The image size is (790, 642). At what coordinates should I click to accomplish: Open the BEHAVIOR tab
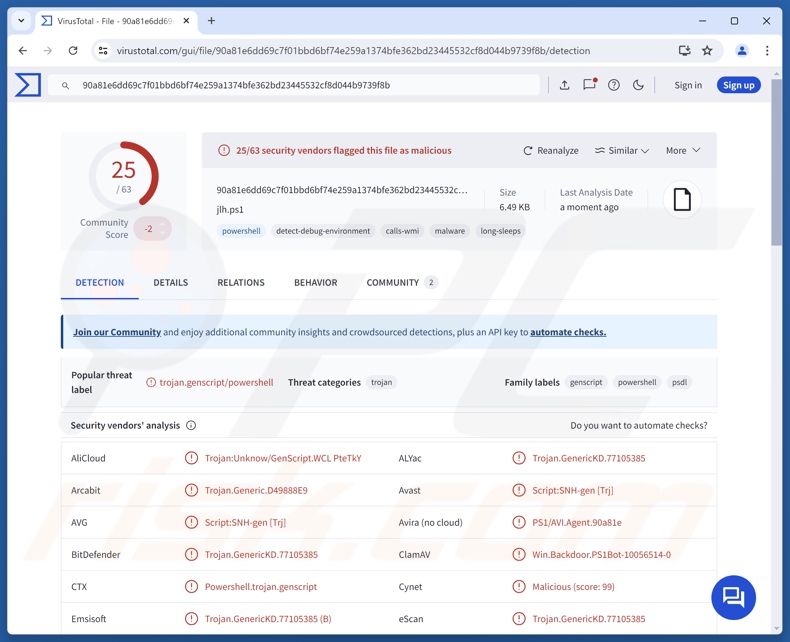click(315, 283)
